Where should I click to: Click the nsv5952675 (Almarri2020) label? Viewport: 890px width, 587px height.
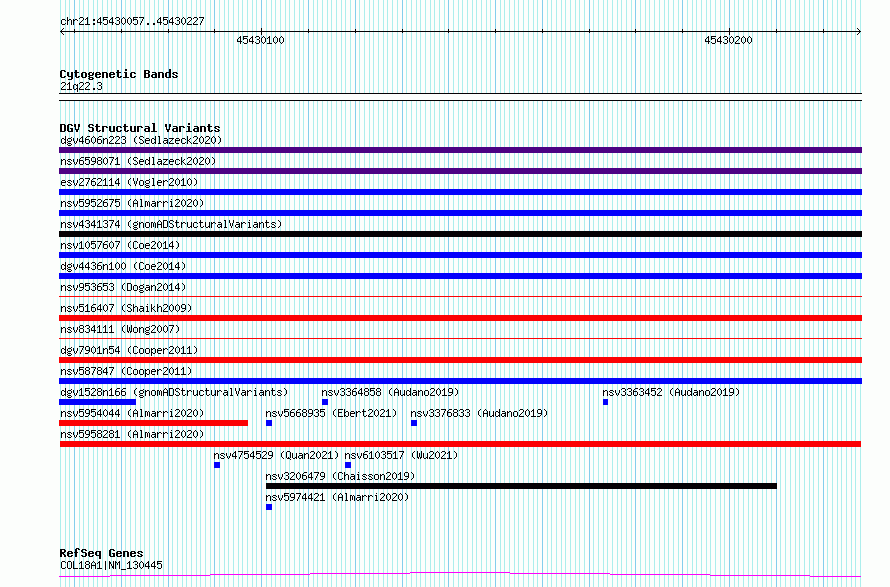(x=132, y=203)
